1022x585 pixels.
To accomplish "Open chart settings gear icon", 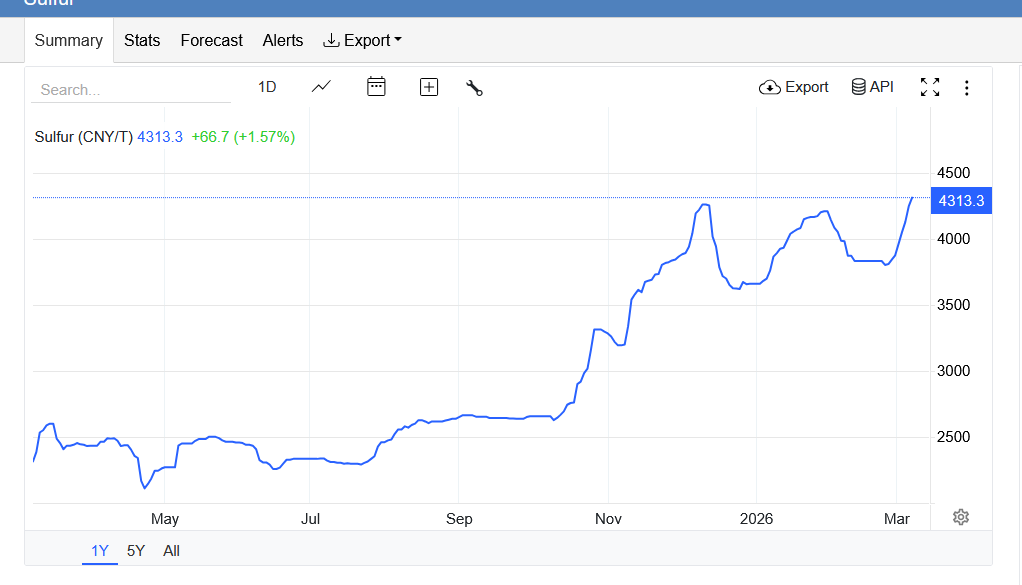I will pos(961,517).
